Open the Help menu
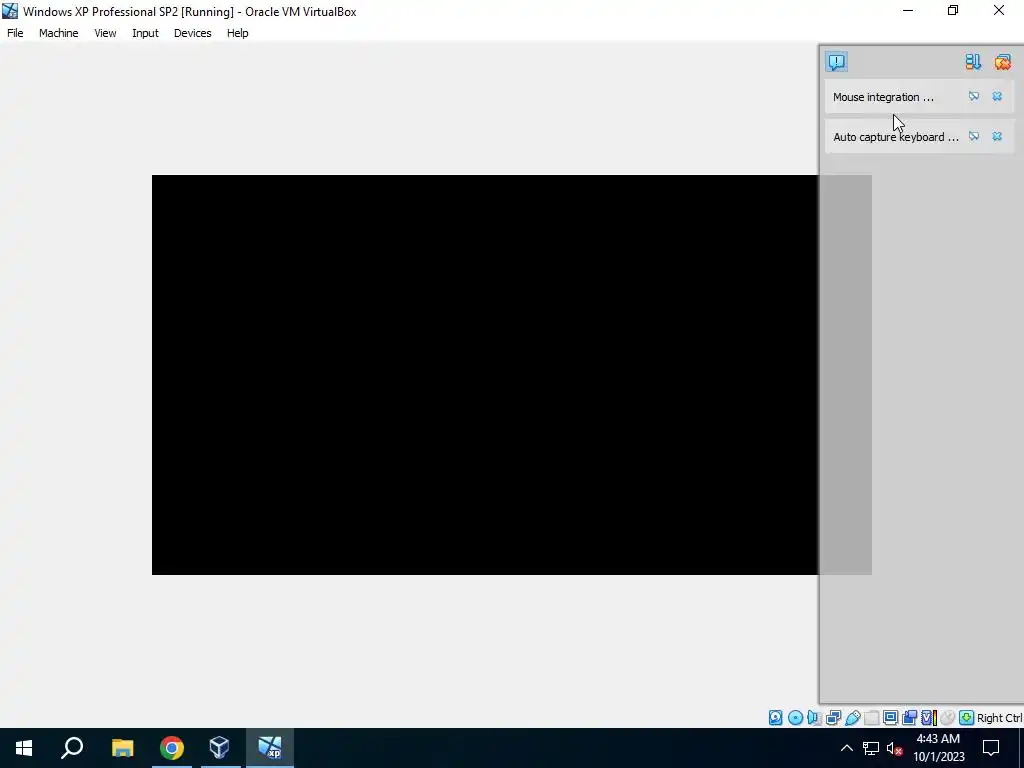 coord(238,33)
